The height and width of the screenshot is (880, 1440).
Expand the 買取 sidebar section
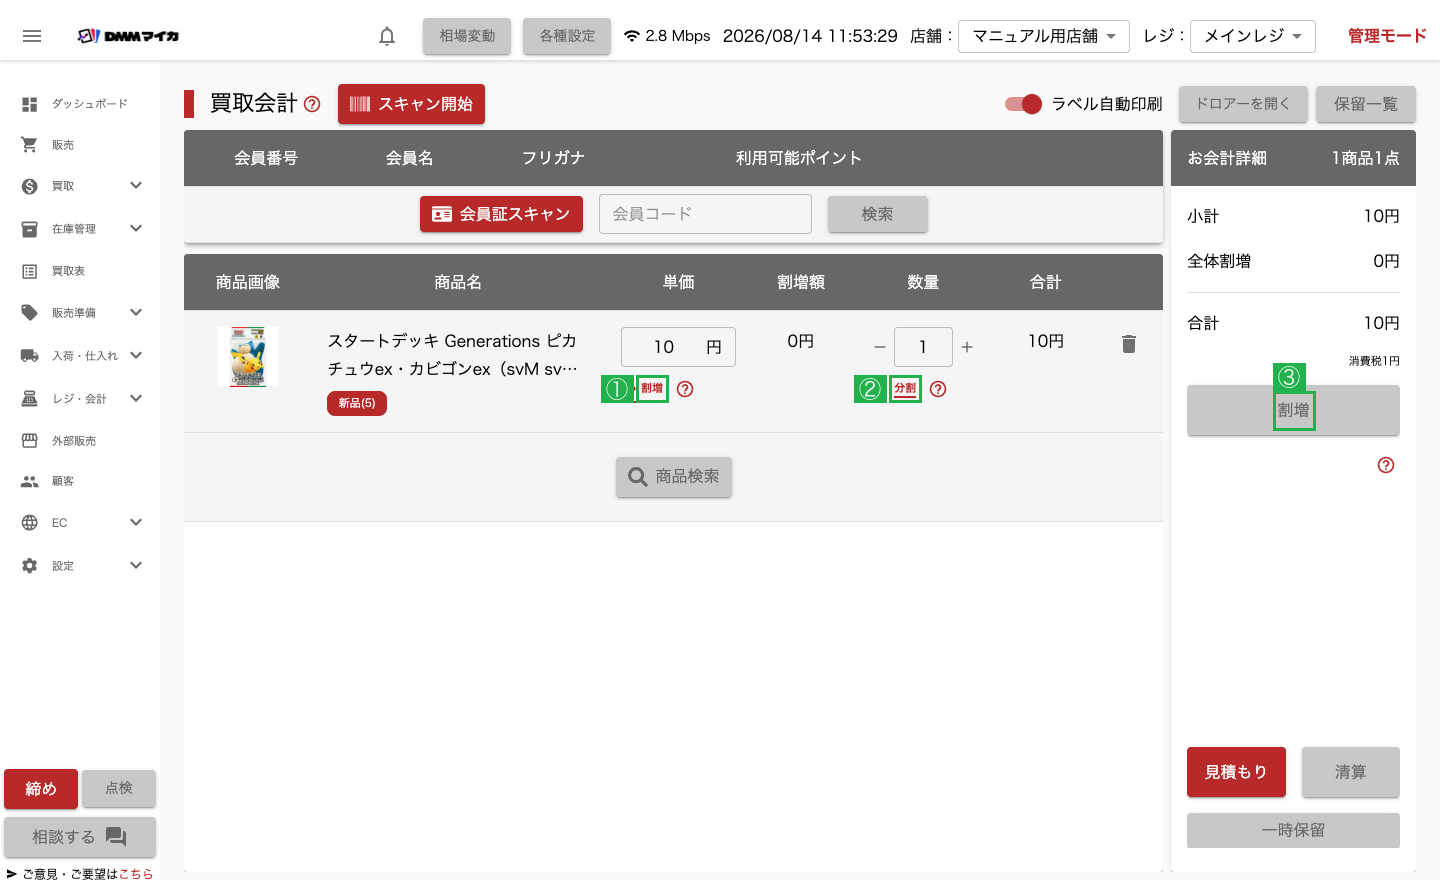[80, 186]
